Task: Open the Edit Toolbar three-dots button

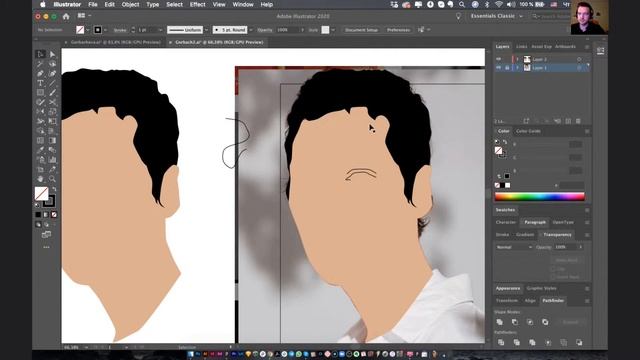Action: [47, 247]
